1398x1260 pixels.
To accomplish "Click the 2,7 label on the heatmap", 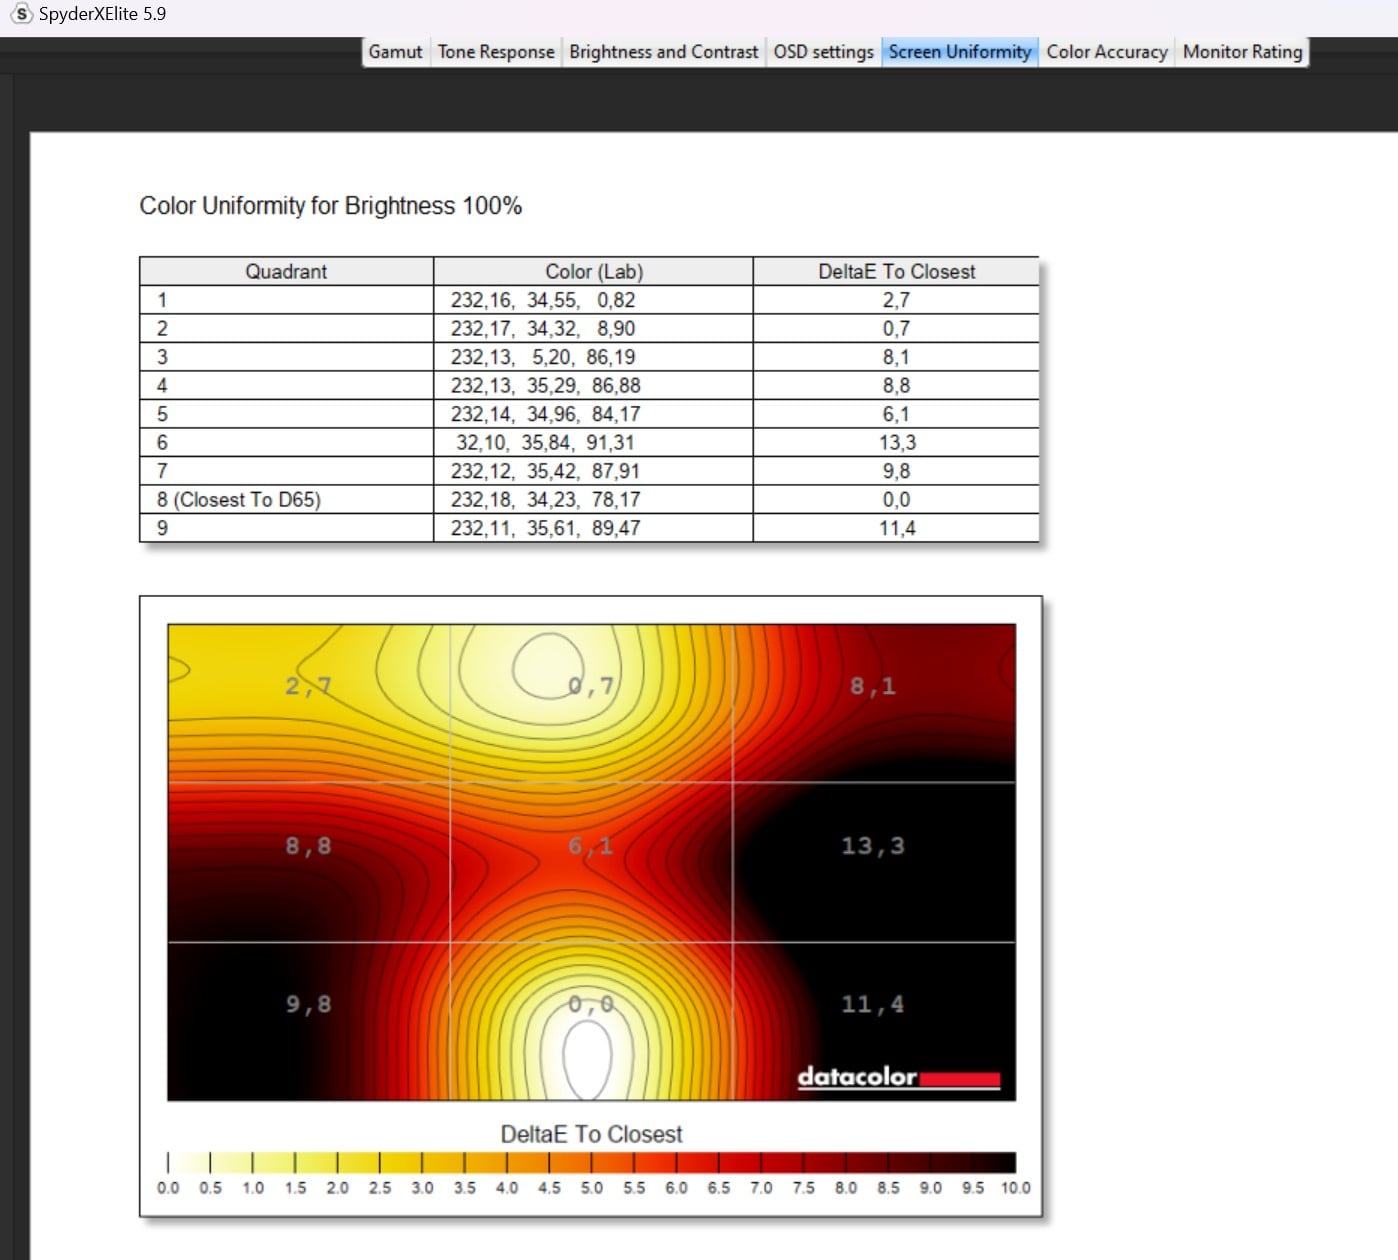I will coord(308,686).
